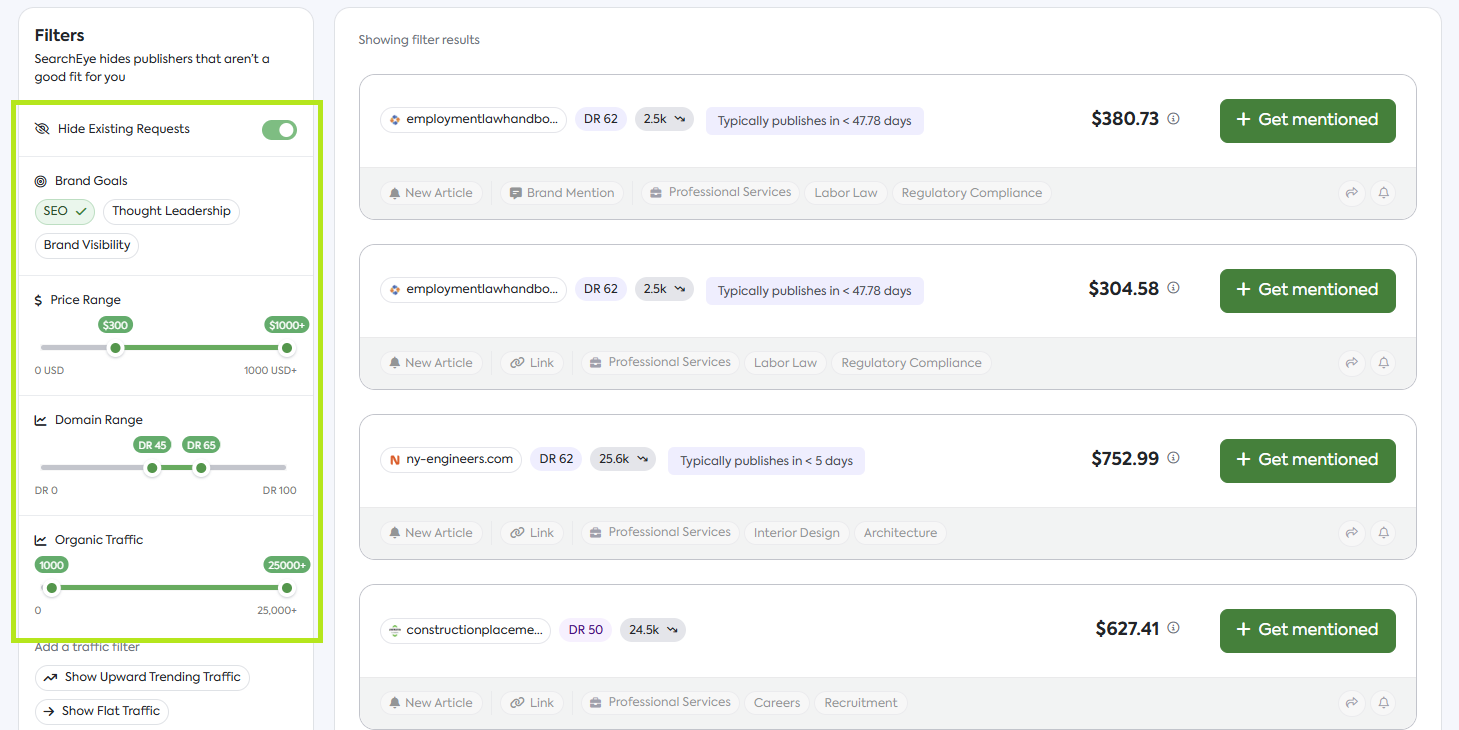Show Upward Trending Traffic filter
Screen dimensions: 1459x730
tap(142, 678)
